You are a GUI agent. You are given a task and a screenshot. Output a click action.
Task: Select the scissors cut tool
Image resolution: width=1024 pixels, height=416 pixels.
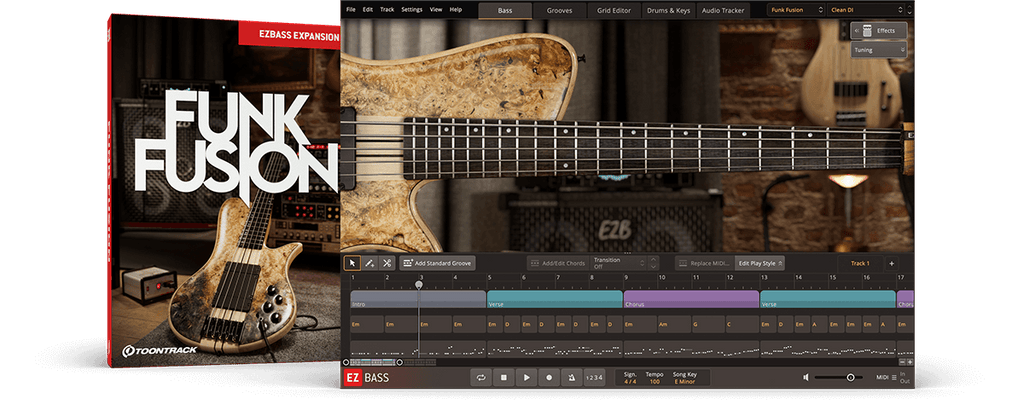coord(387,263)
